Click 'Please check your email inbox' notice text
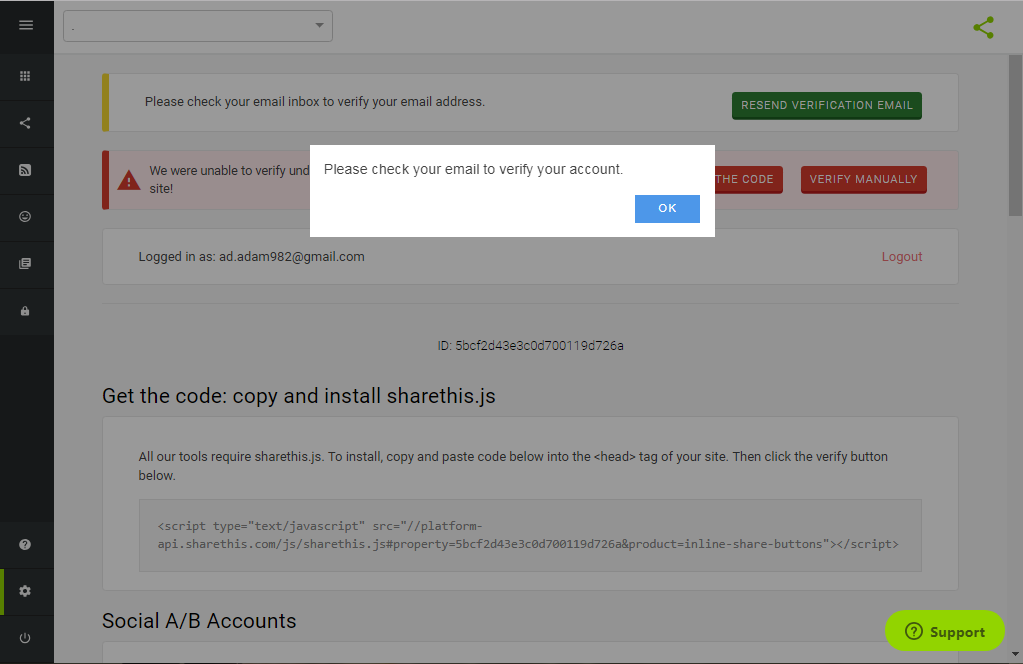The height and width of the screenshot is (664, 1023). click(x=314, y=102)
